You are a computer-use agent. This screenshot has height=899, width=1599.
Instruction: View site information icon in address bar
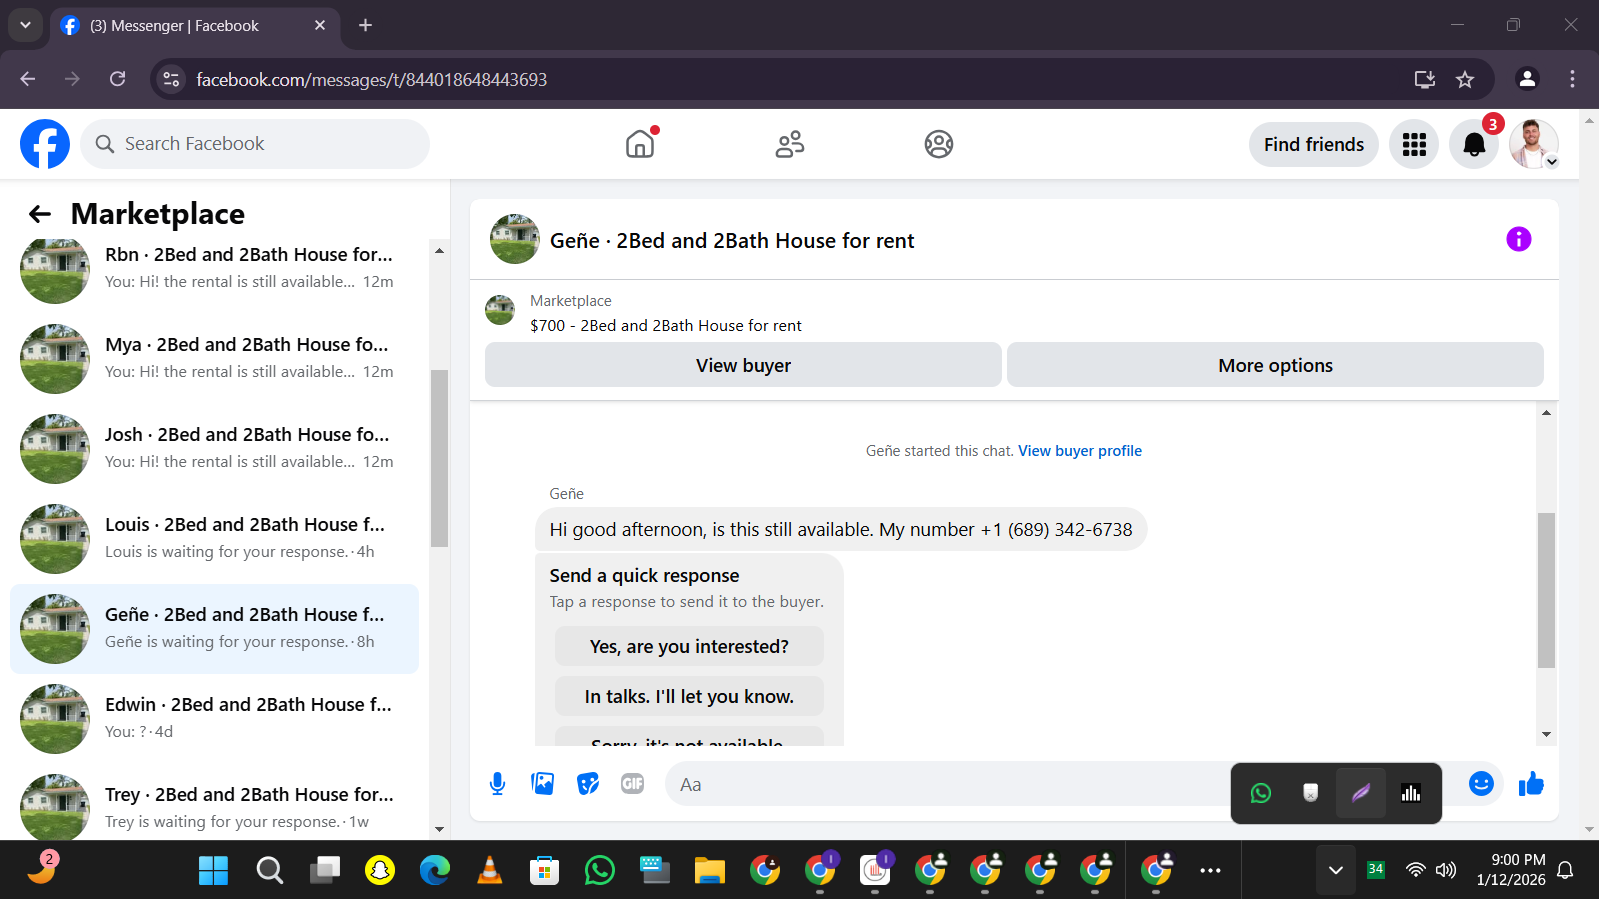[172, 79]
